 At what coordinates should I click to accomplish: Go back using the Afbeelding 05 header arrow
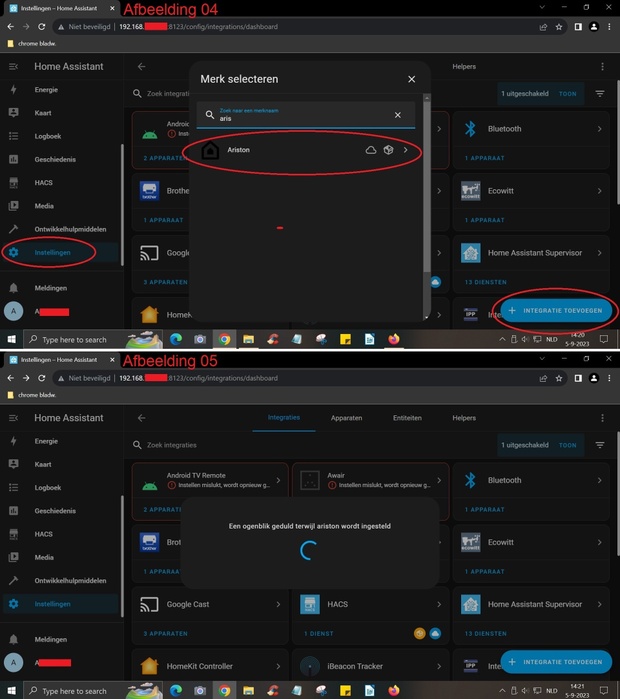(x=142, y=418)
